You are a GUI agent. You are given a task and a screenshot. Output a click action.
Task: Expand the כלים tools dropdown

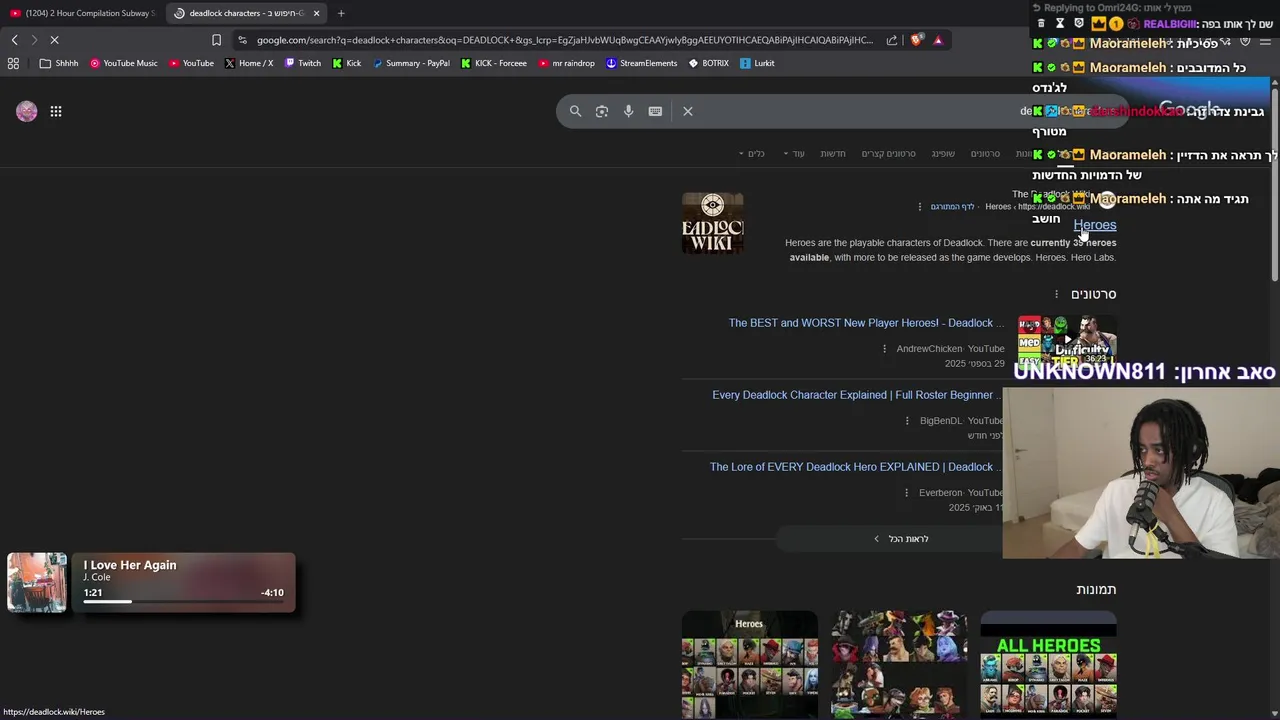coord(752,153)
